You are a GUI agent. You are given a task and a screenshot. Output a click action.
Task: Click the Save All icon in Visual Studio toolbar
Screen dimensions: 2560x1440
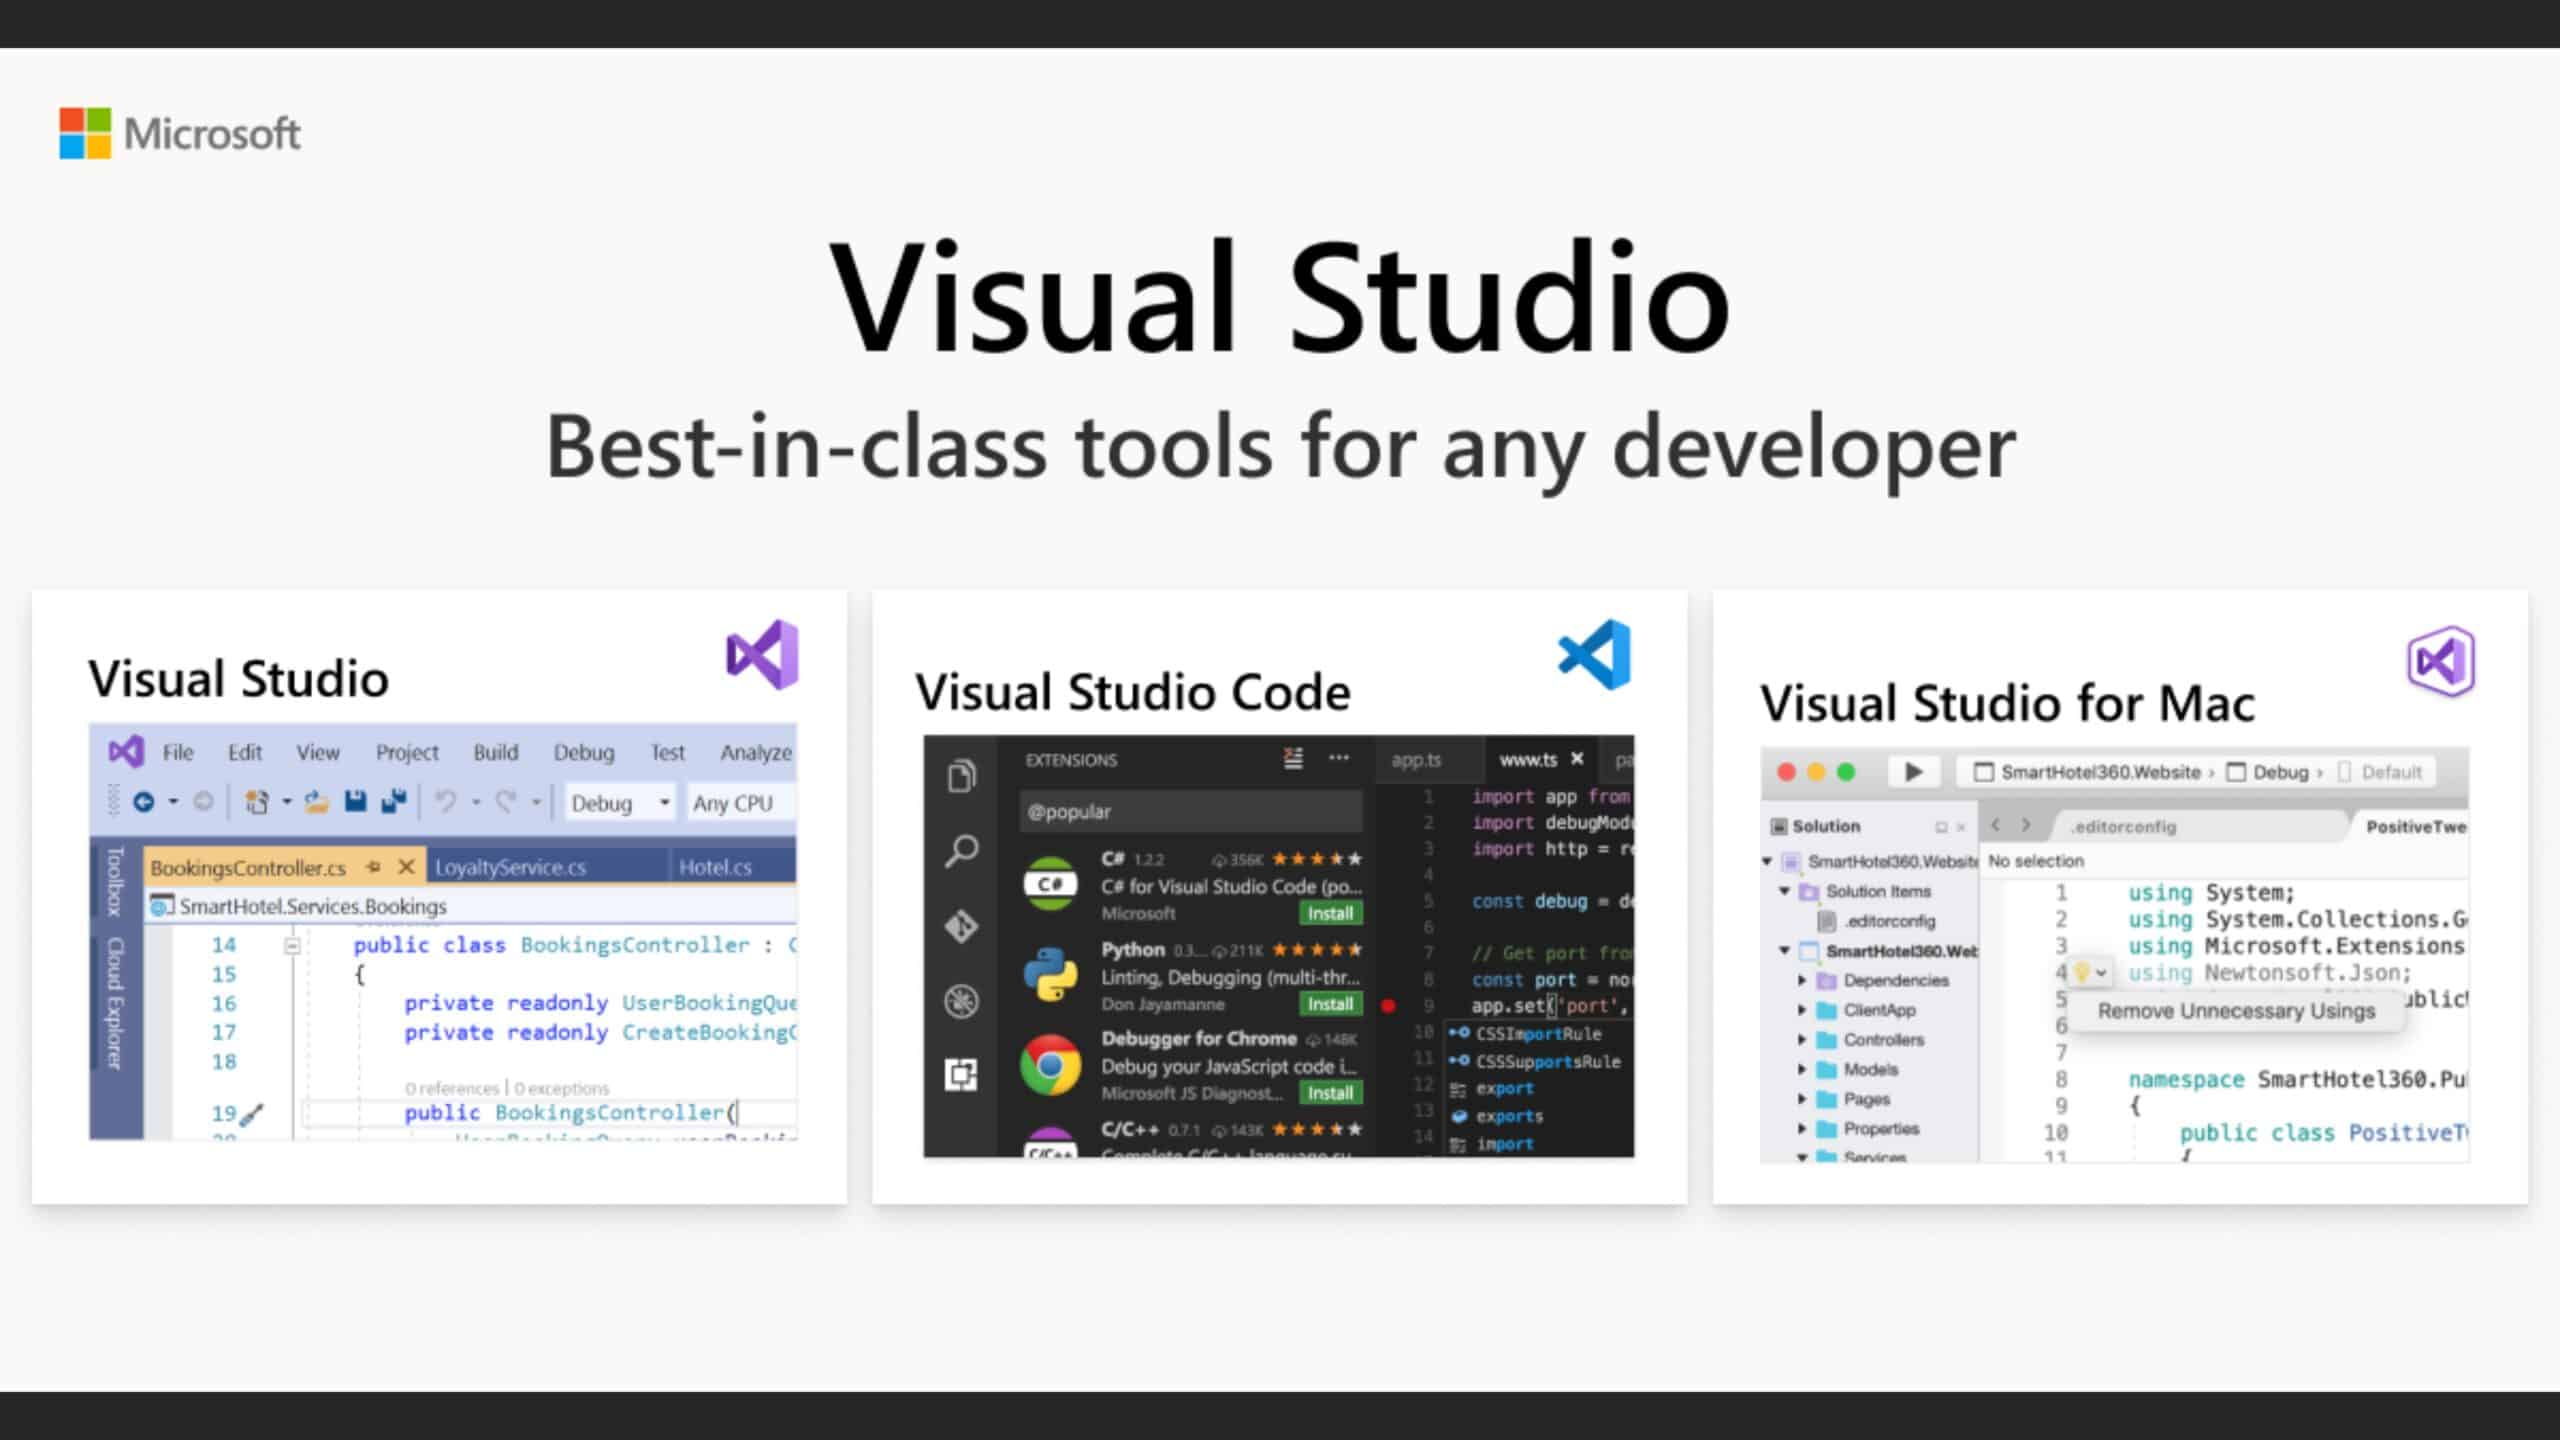(394, 801)
